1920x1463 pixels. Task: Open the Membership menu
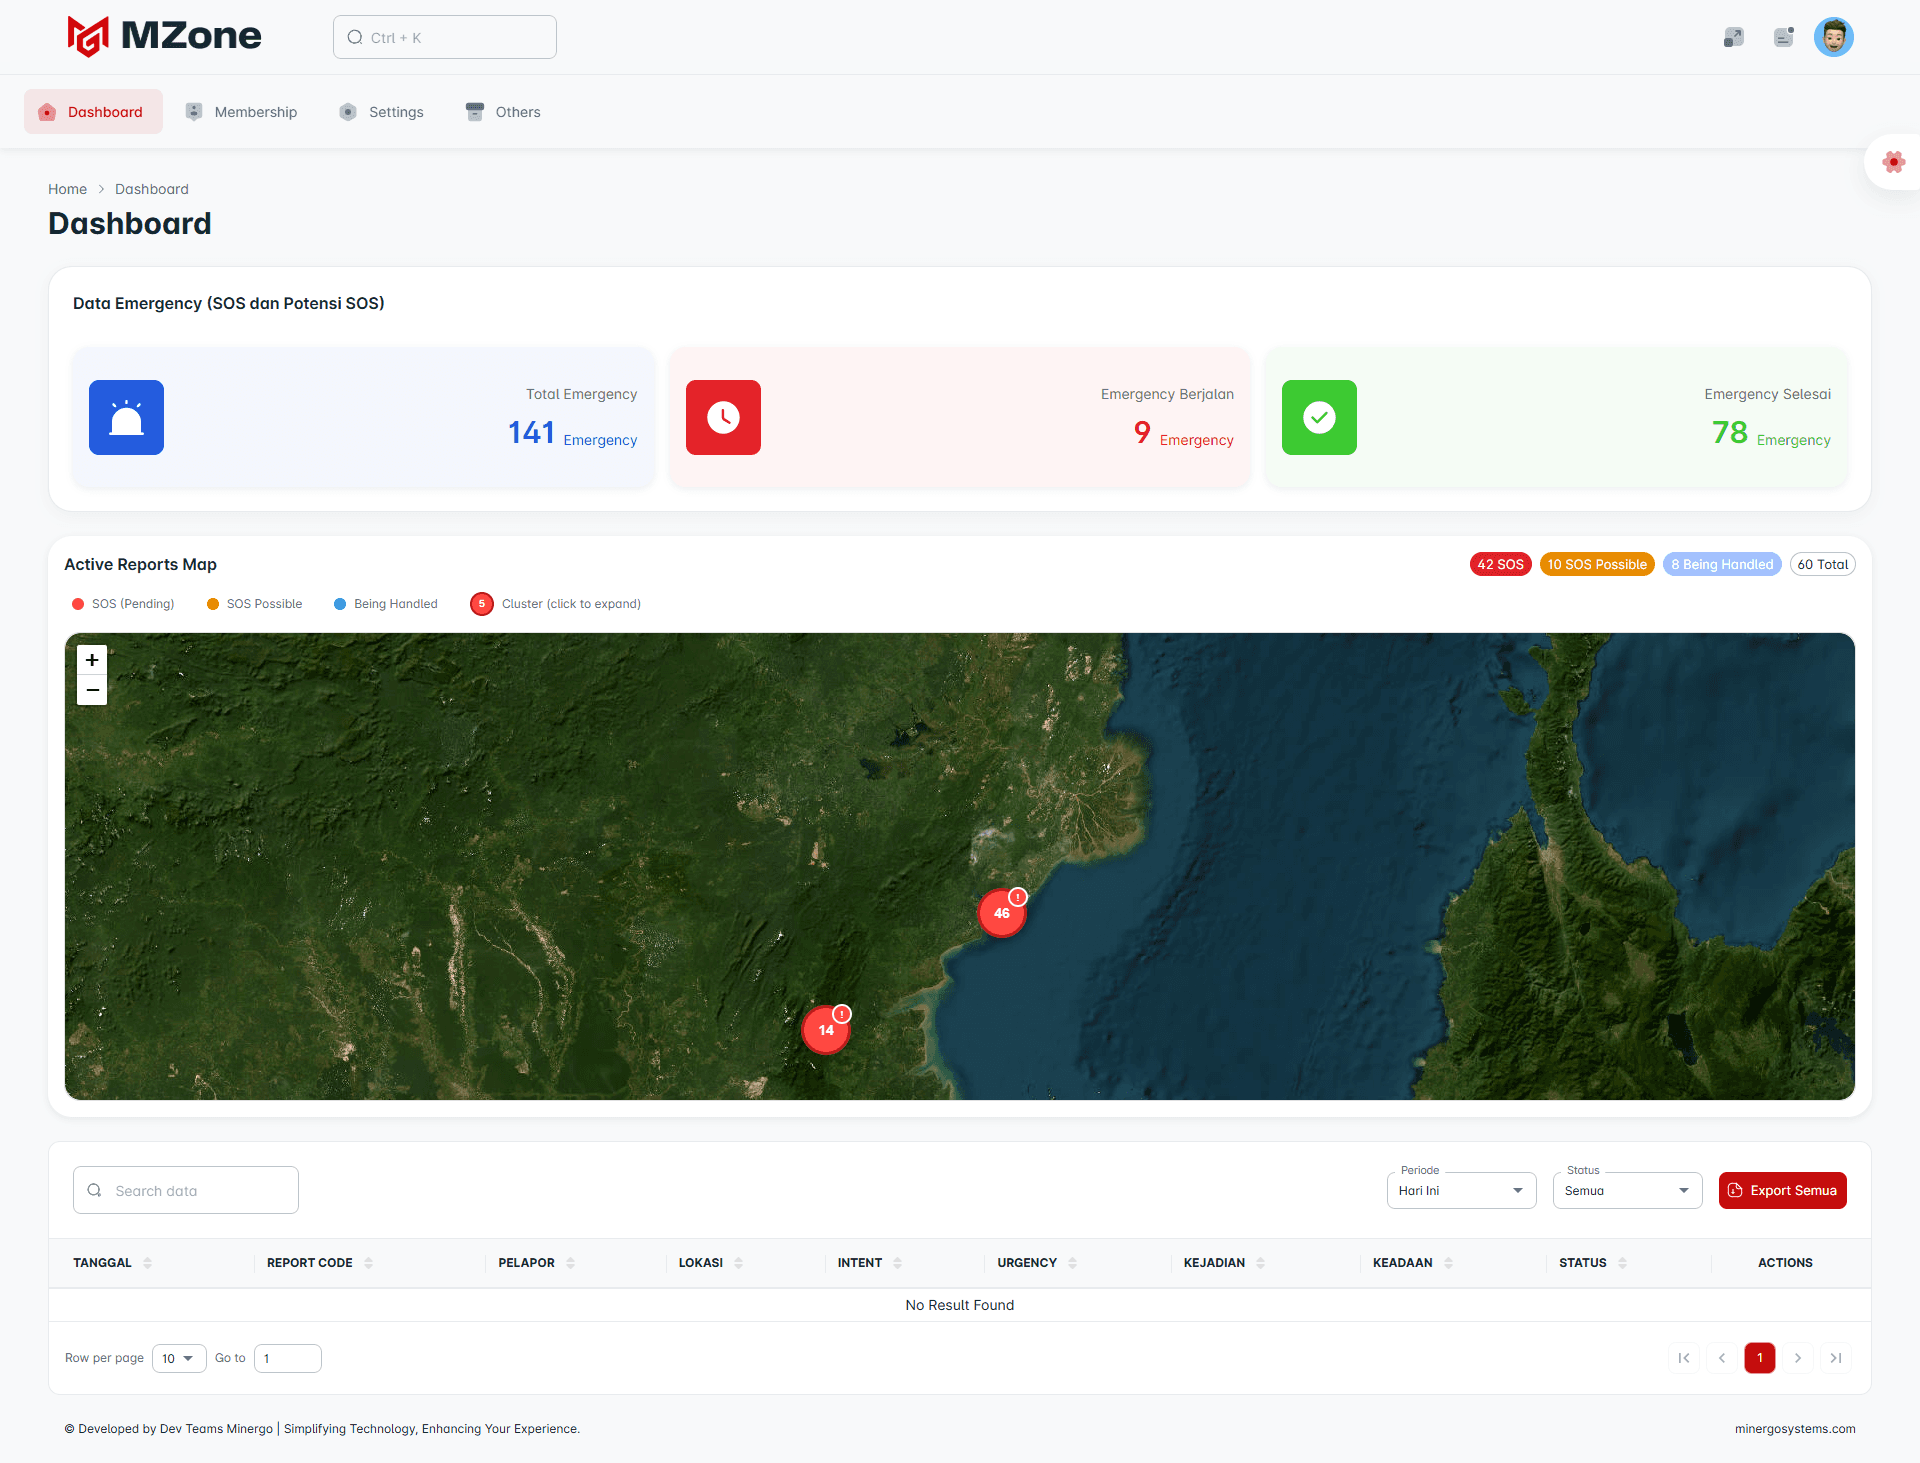[x=242, y=112]
